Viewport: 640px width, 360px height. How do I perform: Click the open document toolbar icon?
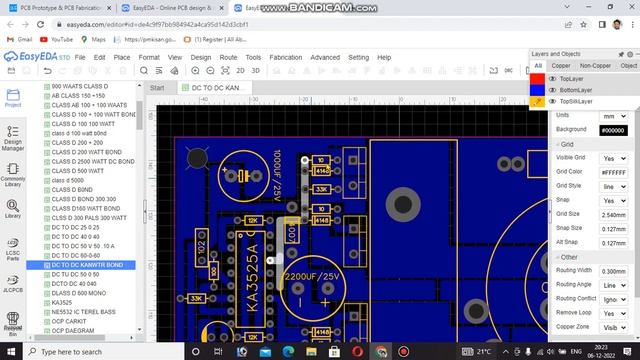point(11,71)
